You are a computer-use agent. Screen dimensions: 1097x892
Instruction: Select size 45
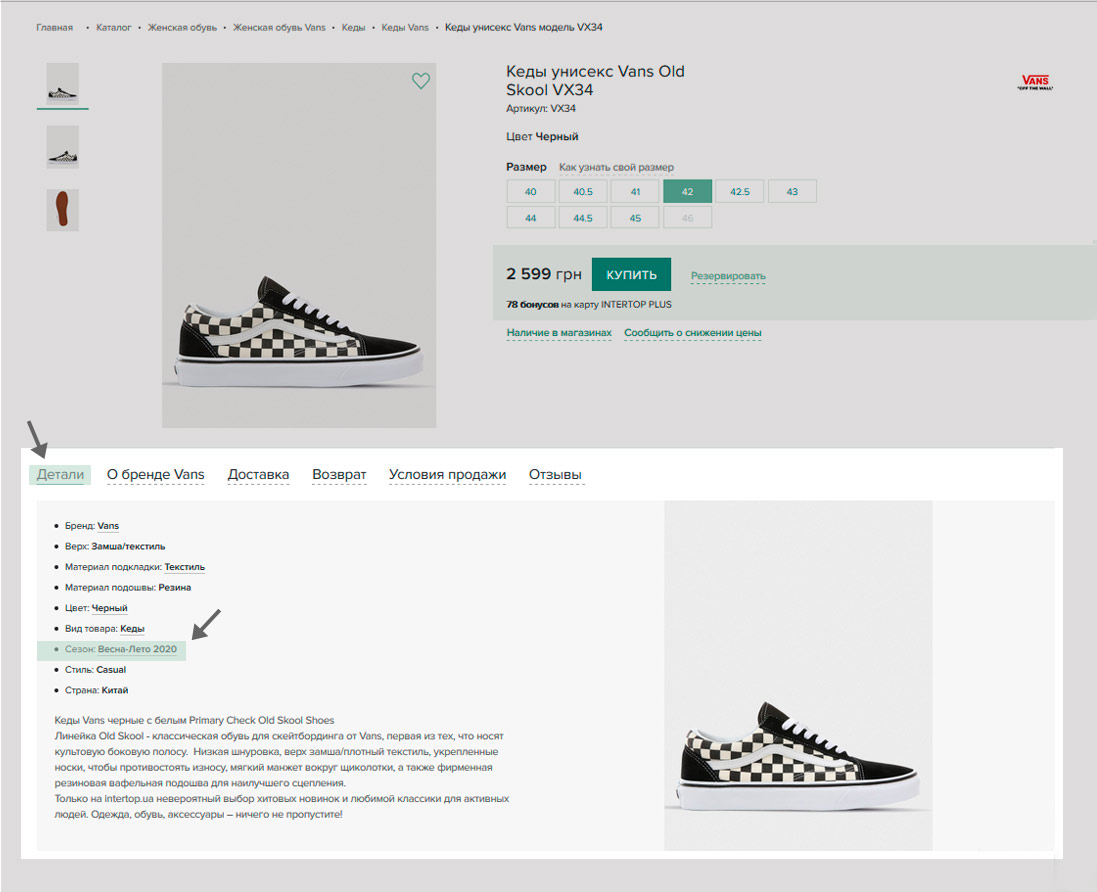tap(635, 218)
